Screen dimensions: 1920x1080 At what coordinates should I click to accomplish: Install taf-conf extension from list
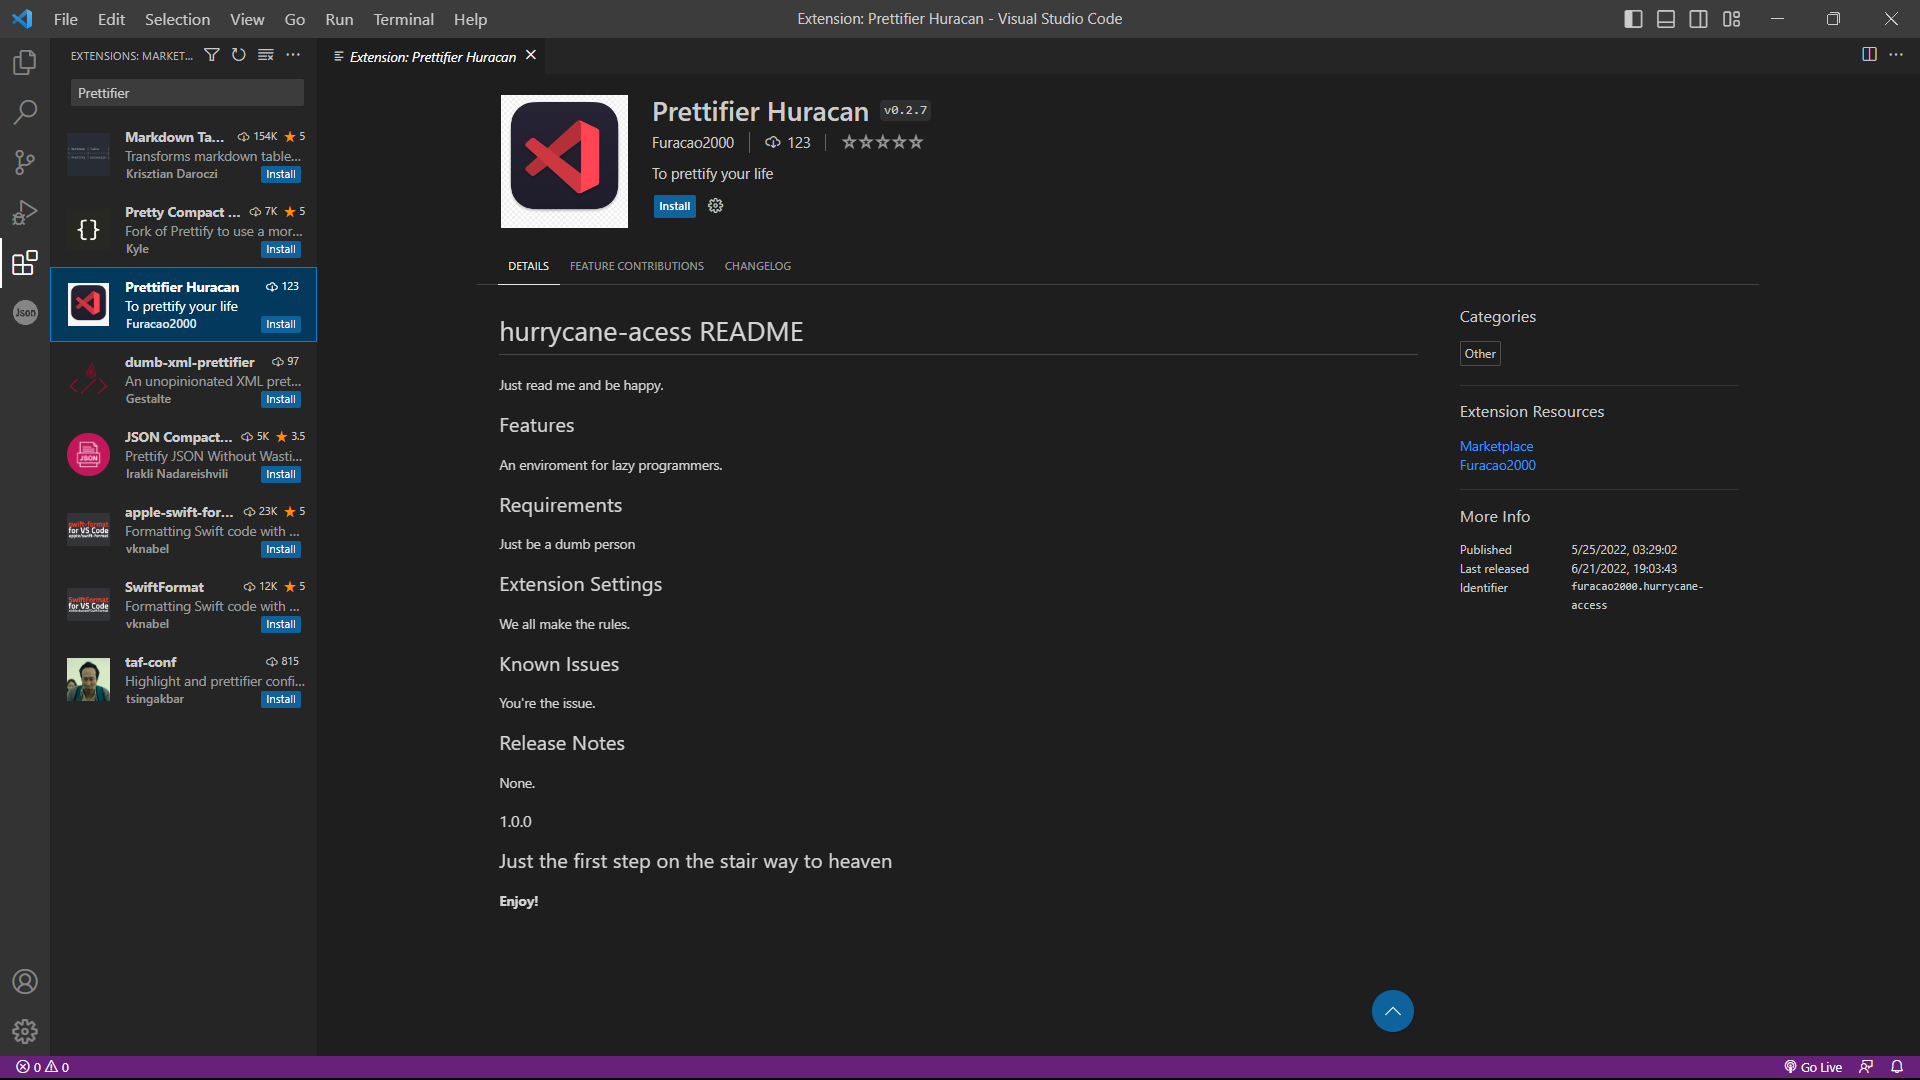coord(281,699)
